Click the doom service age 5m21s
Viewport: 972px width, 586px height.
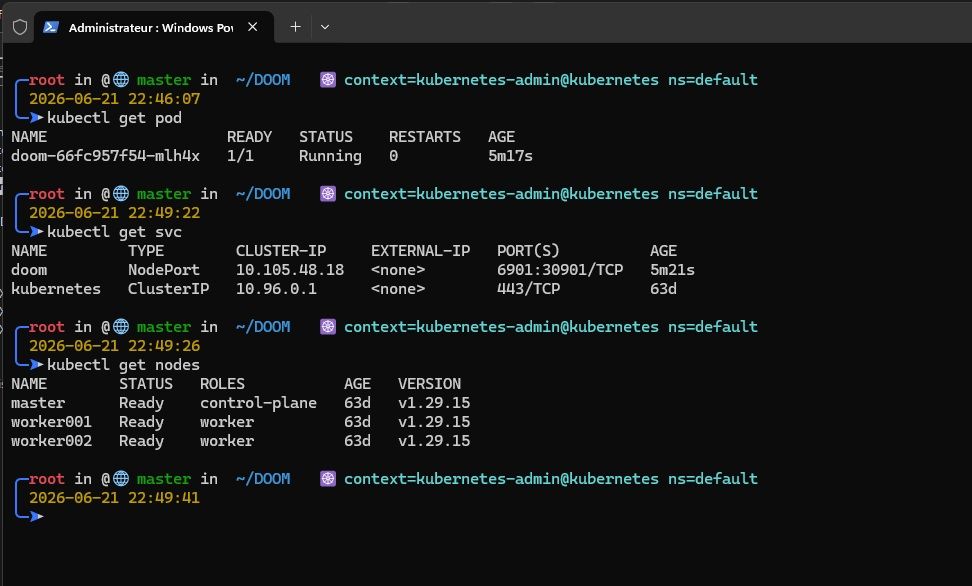pos(672,270)
